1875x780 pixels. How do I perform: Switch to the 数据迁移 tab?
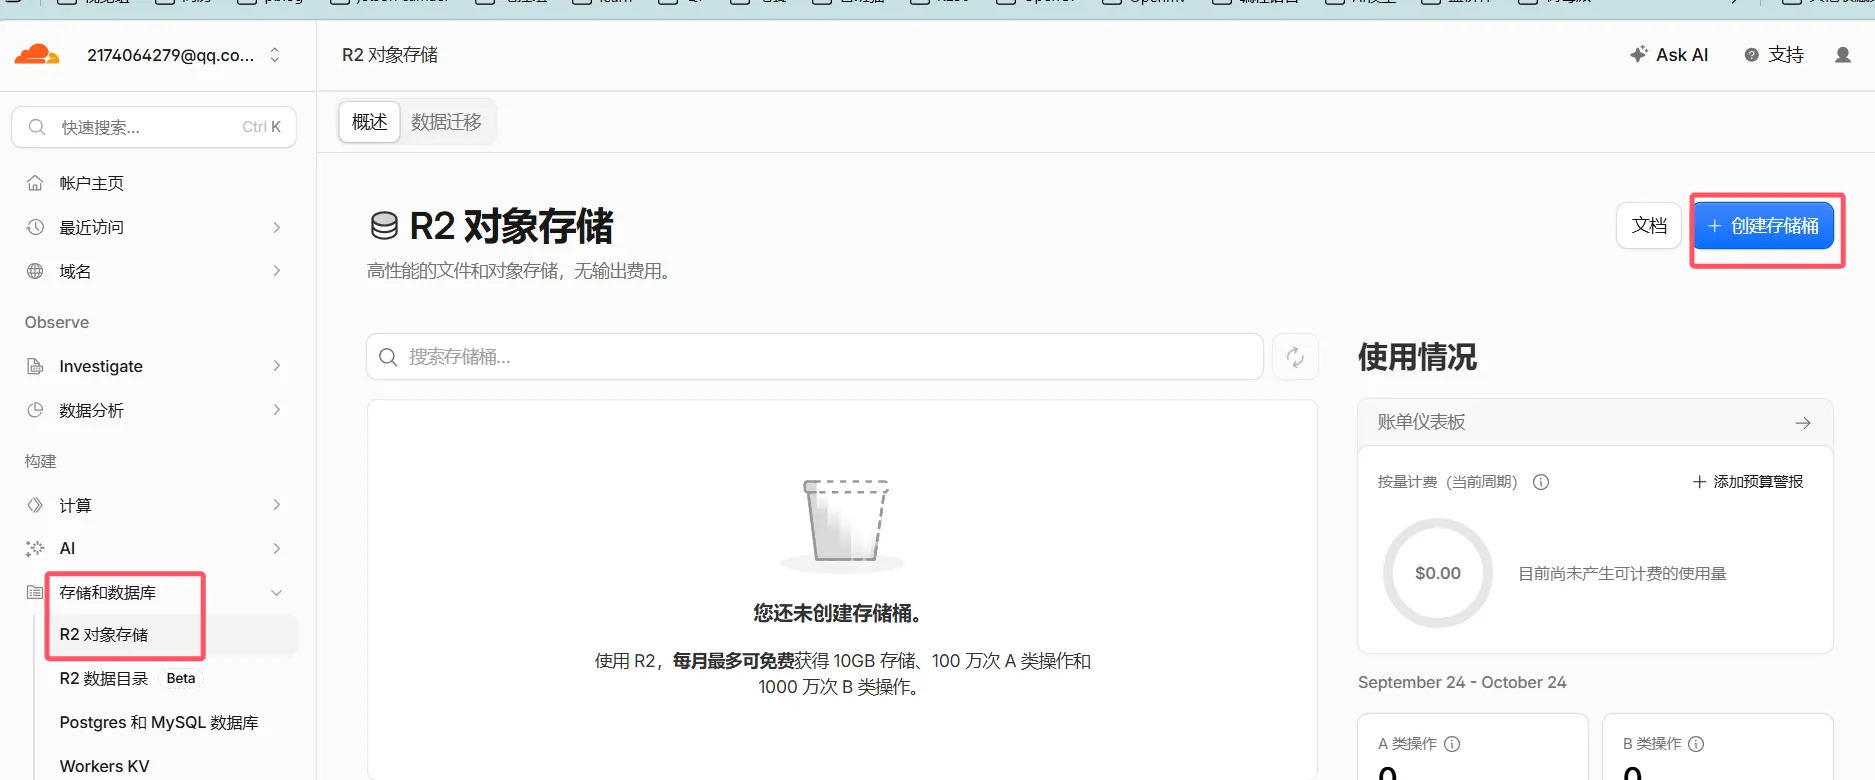446,122
